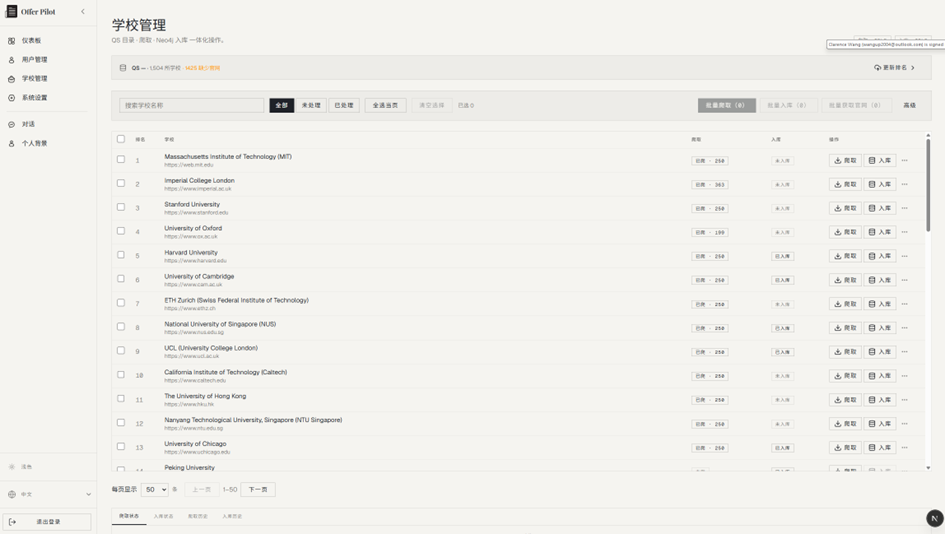Check the Caltech row checkbox
This screenshot has width=945, height=534.
121,374
